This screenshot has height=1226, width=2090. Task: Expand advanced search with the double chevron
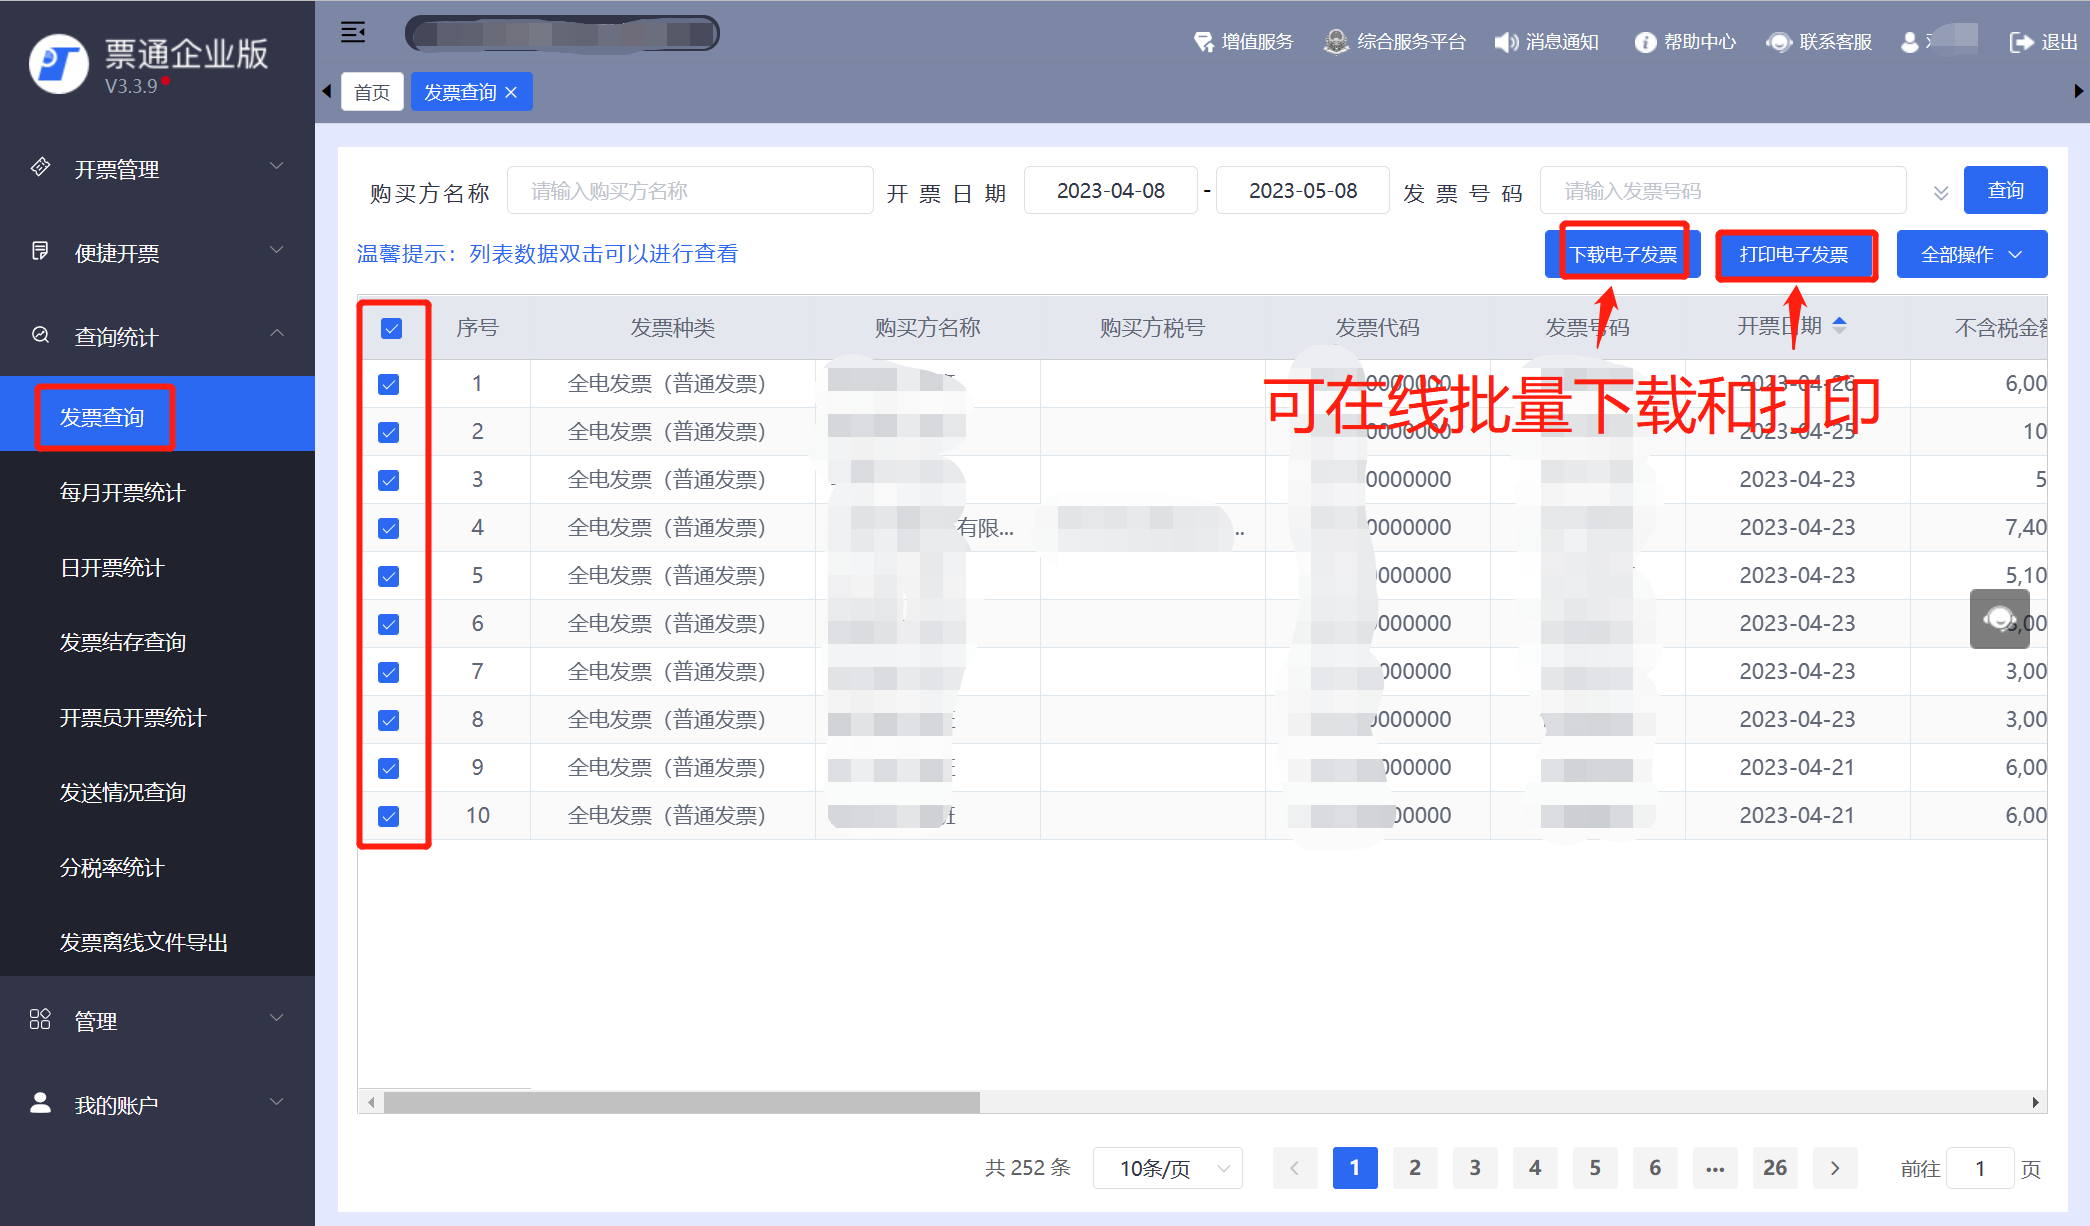coord(1940,192)
